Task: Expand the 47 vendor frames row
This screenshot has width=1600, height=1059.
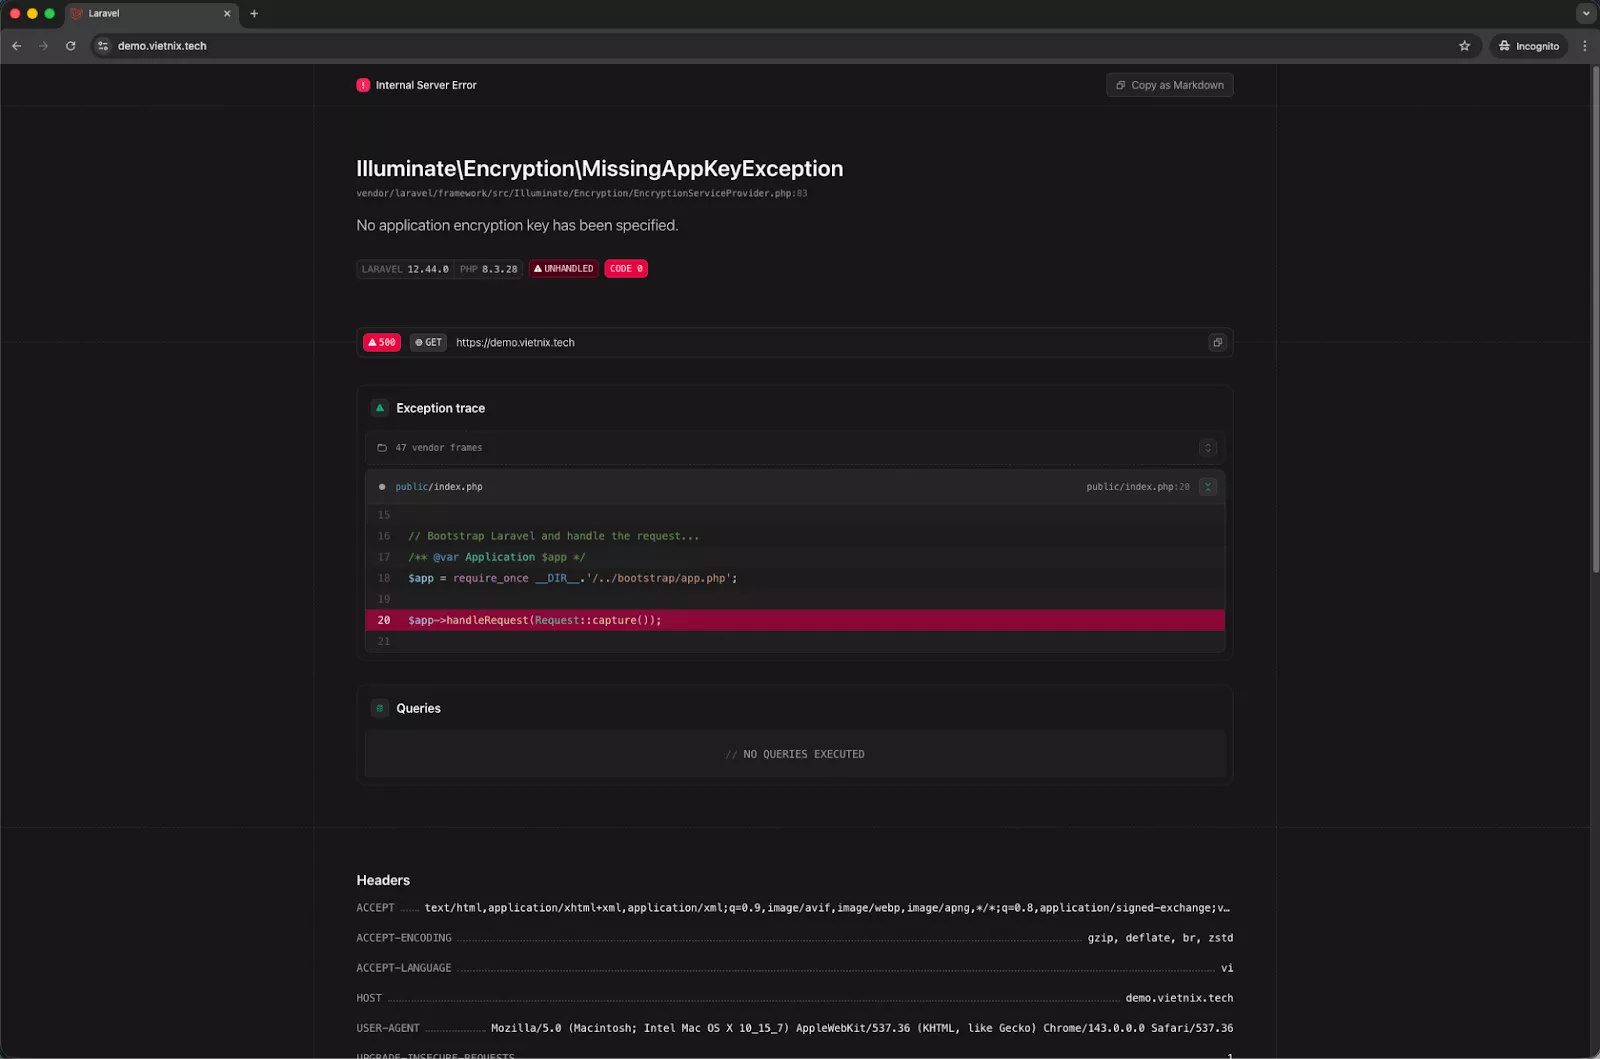Action: [x=1207, y=448]
